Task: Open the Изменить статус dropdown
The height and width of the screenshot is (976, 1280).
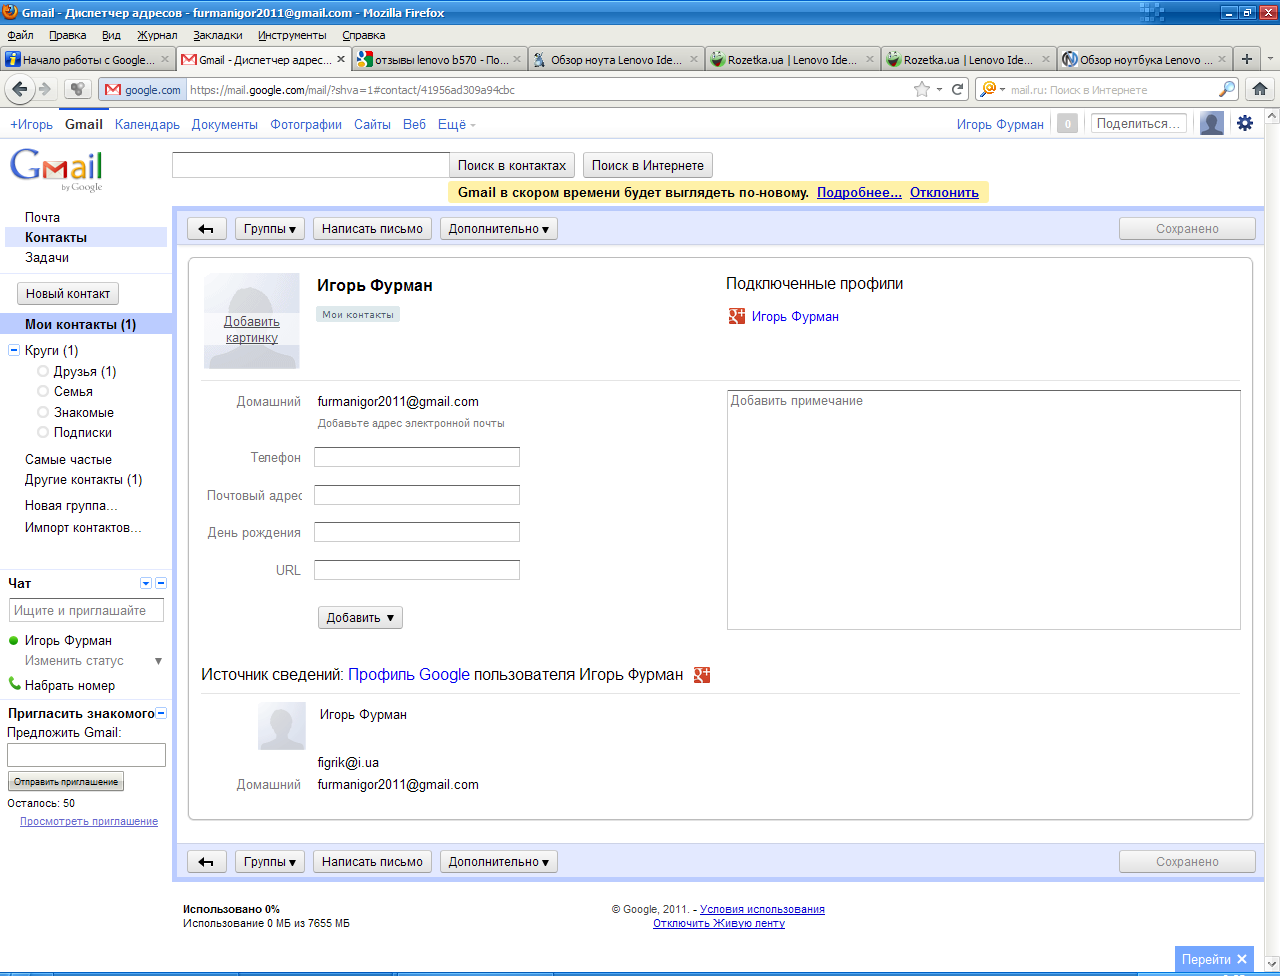Action: click(158, 661)
